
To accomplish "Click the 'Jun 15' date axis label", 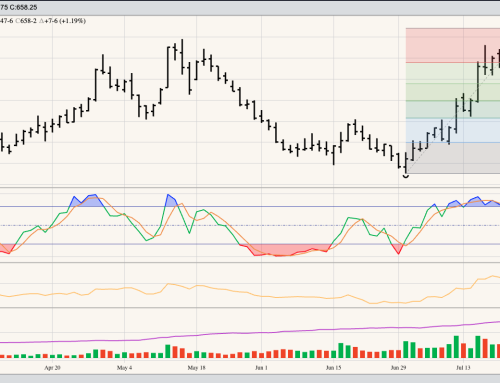I will (333, 368).
